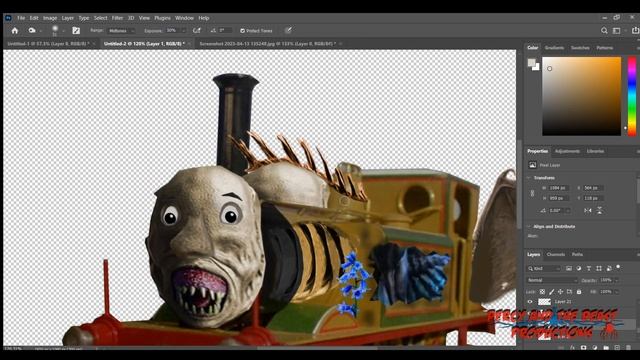
Task: Switch to the Untitled-1 document tab
Action: click(48, 44)
